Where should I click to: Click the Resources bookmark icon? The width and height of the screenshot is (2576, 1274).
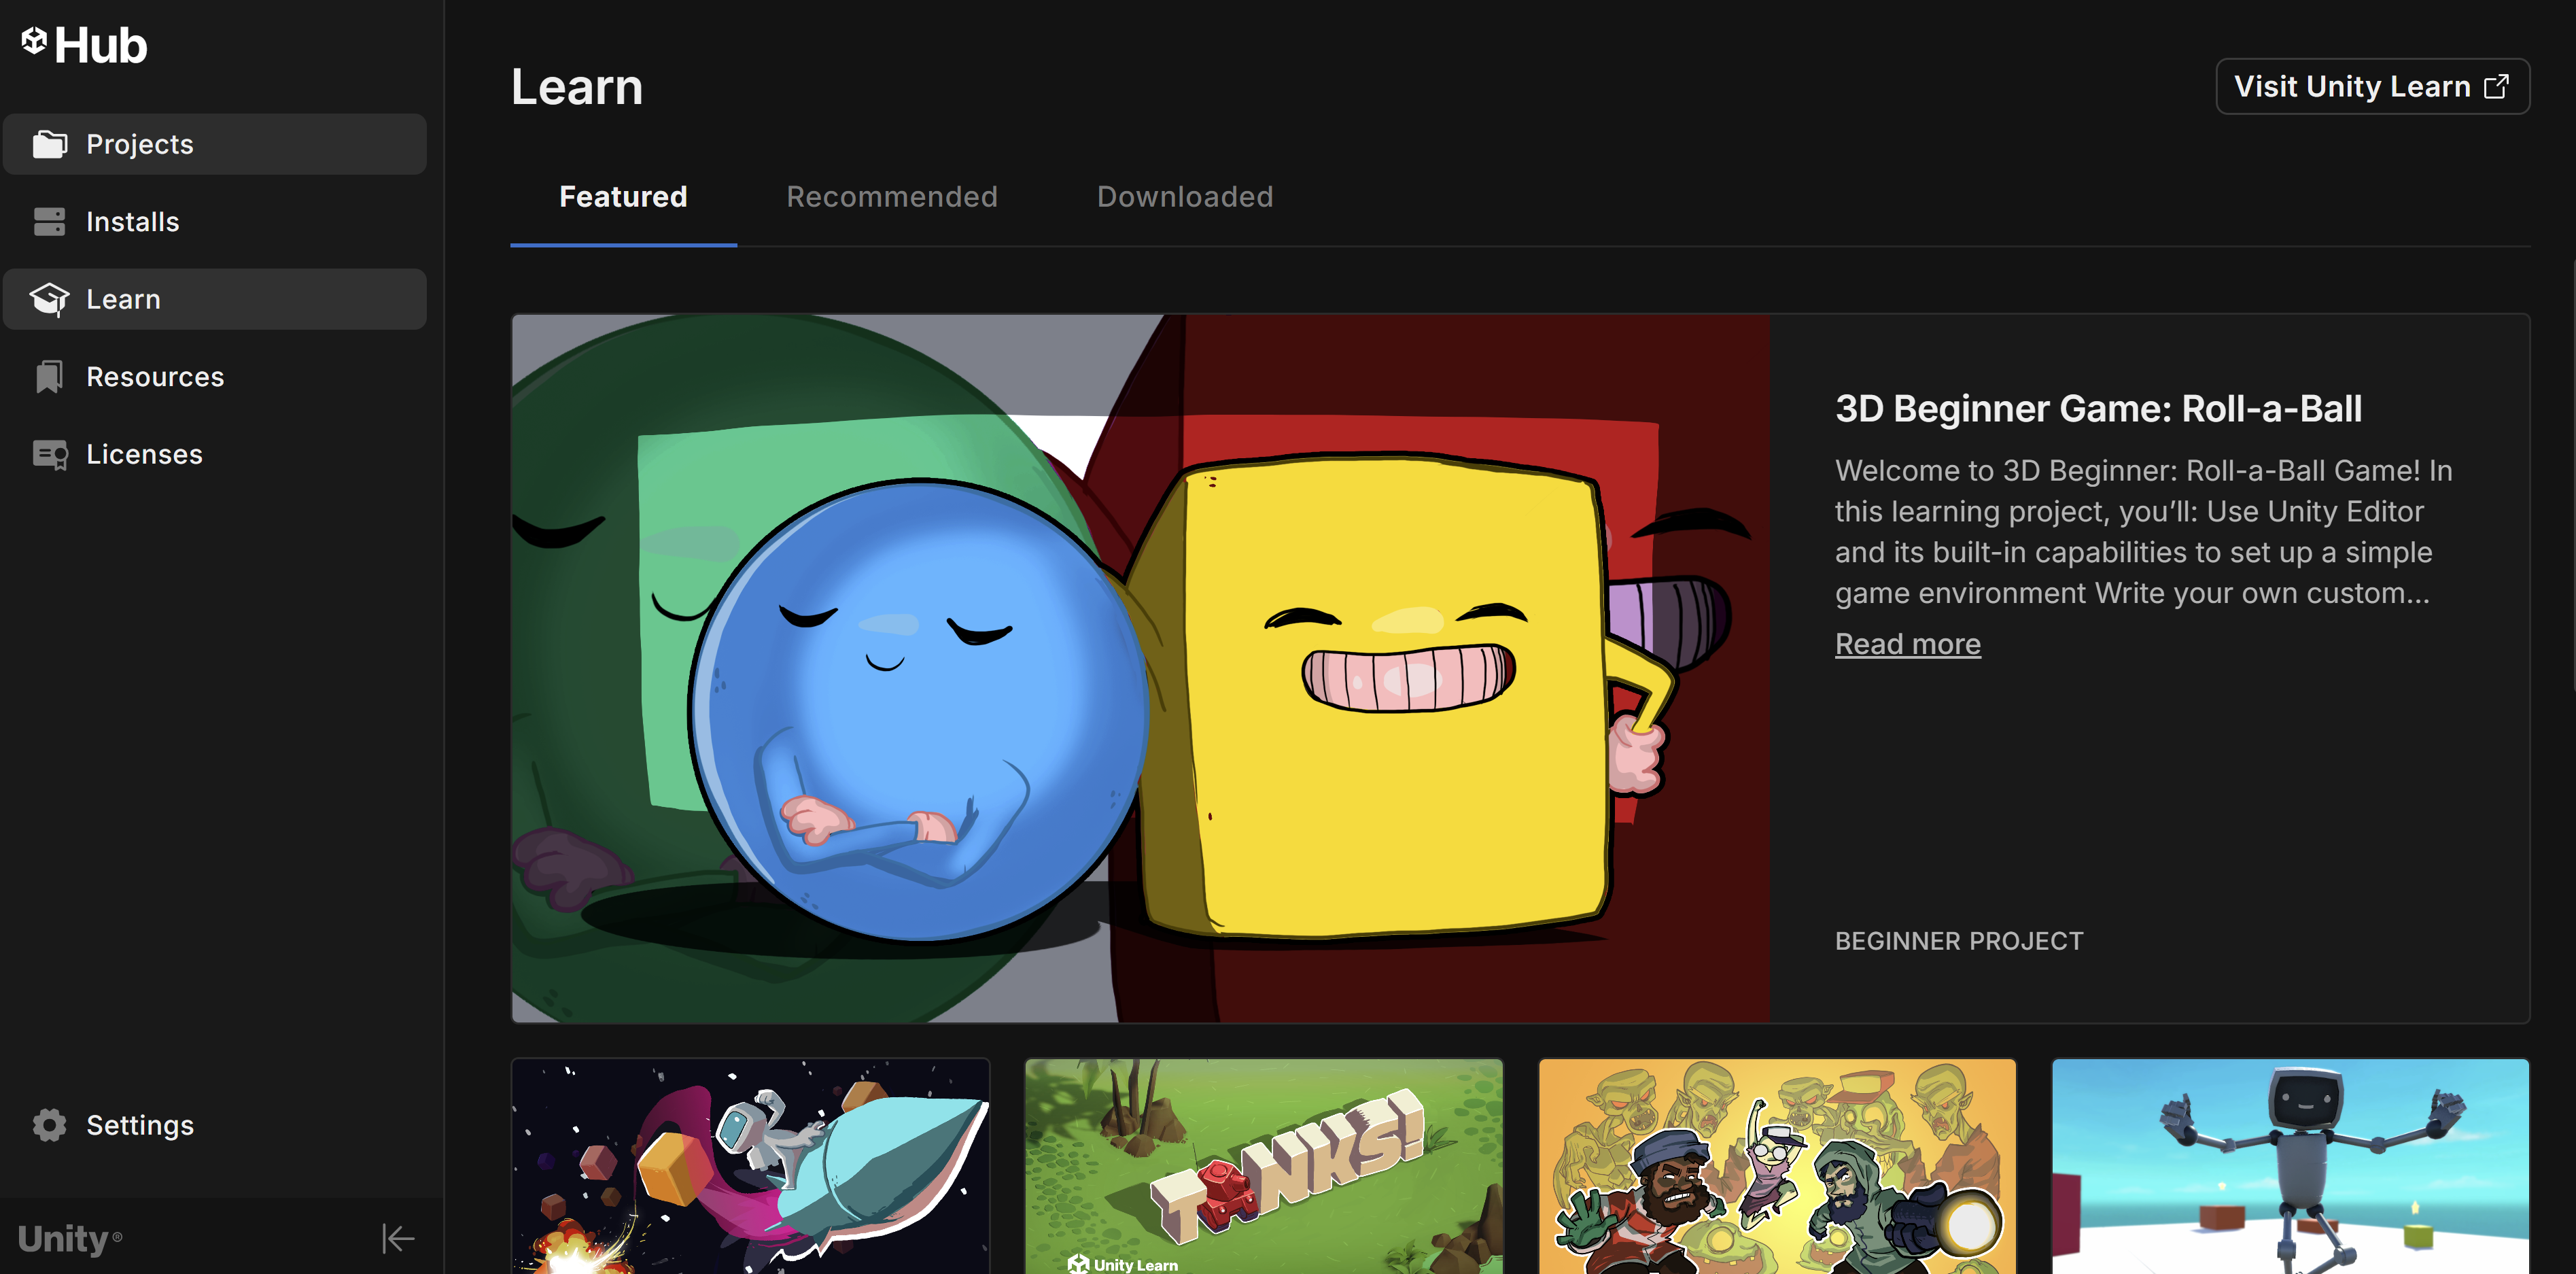[x=49, y=377]
